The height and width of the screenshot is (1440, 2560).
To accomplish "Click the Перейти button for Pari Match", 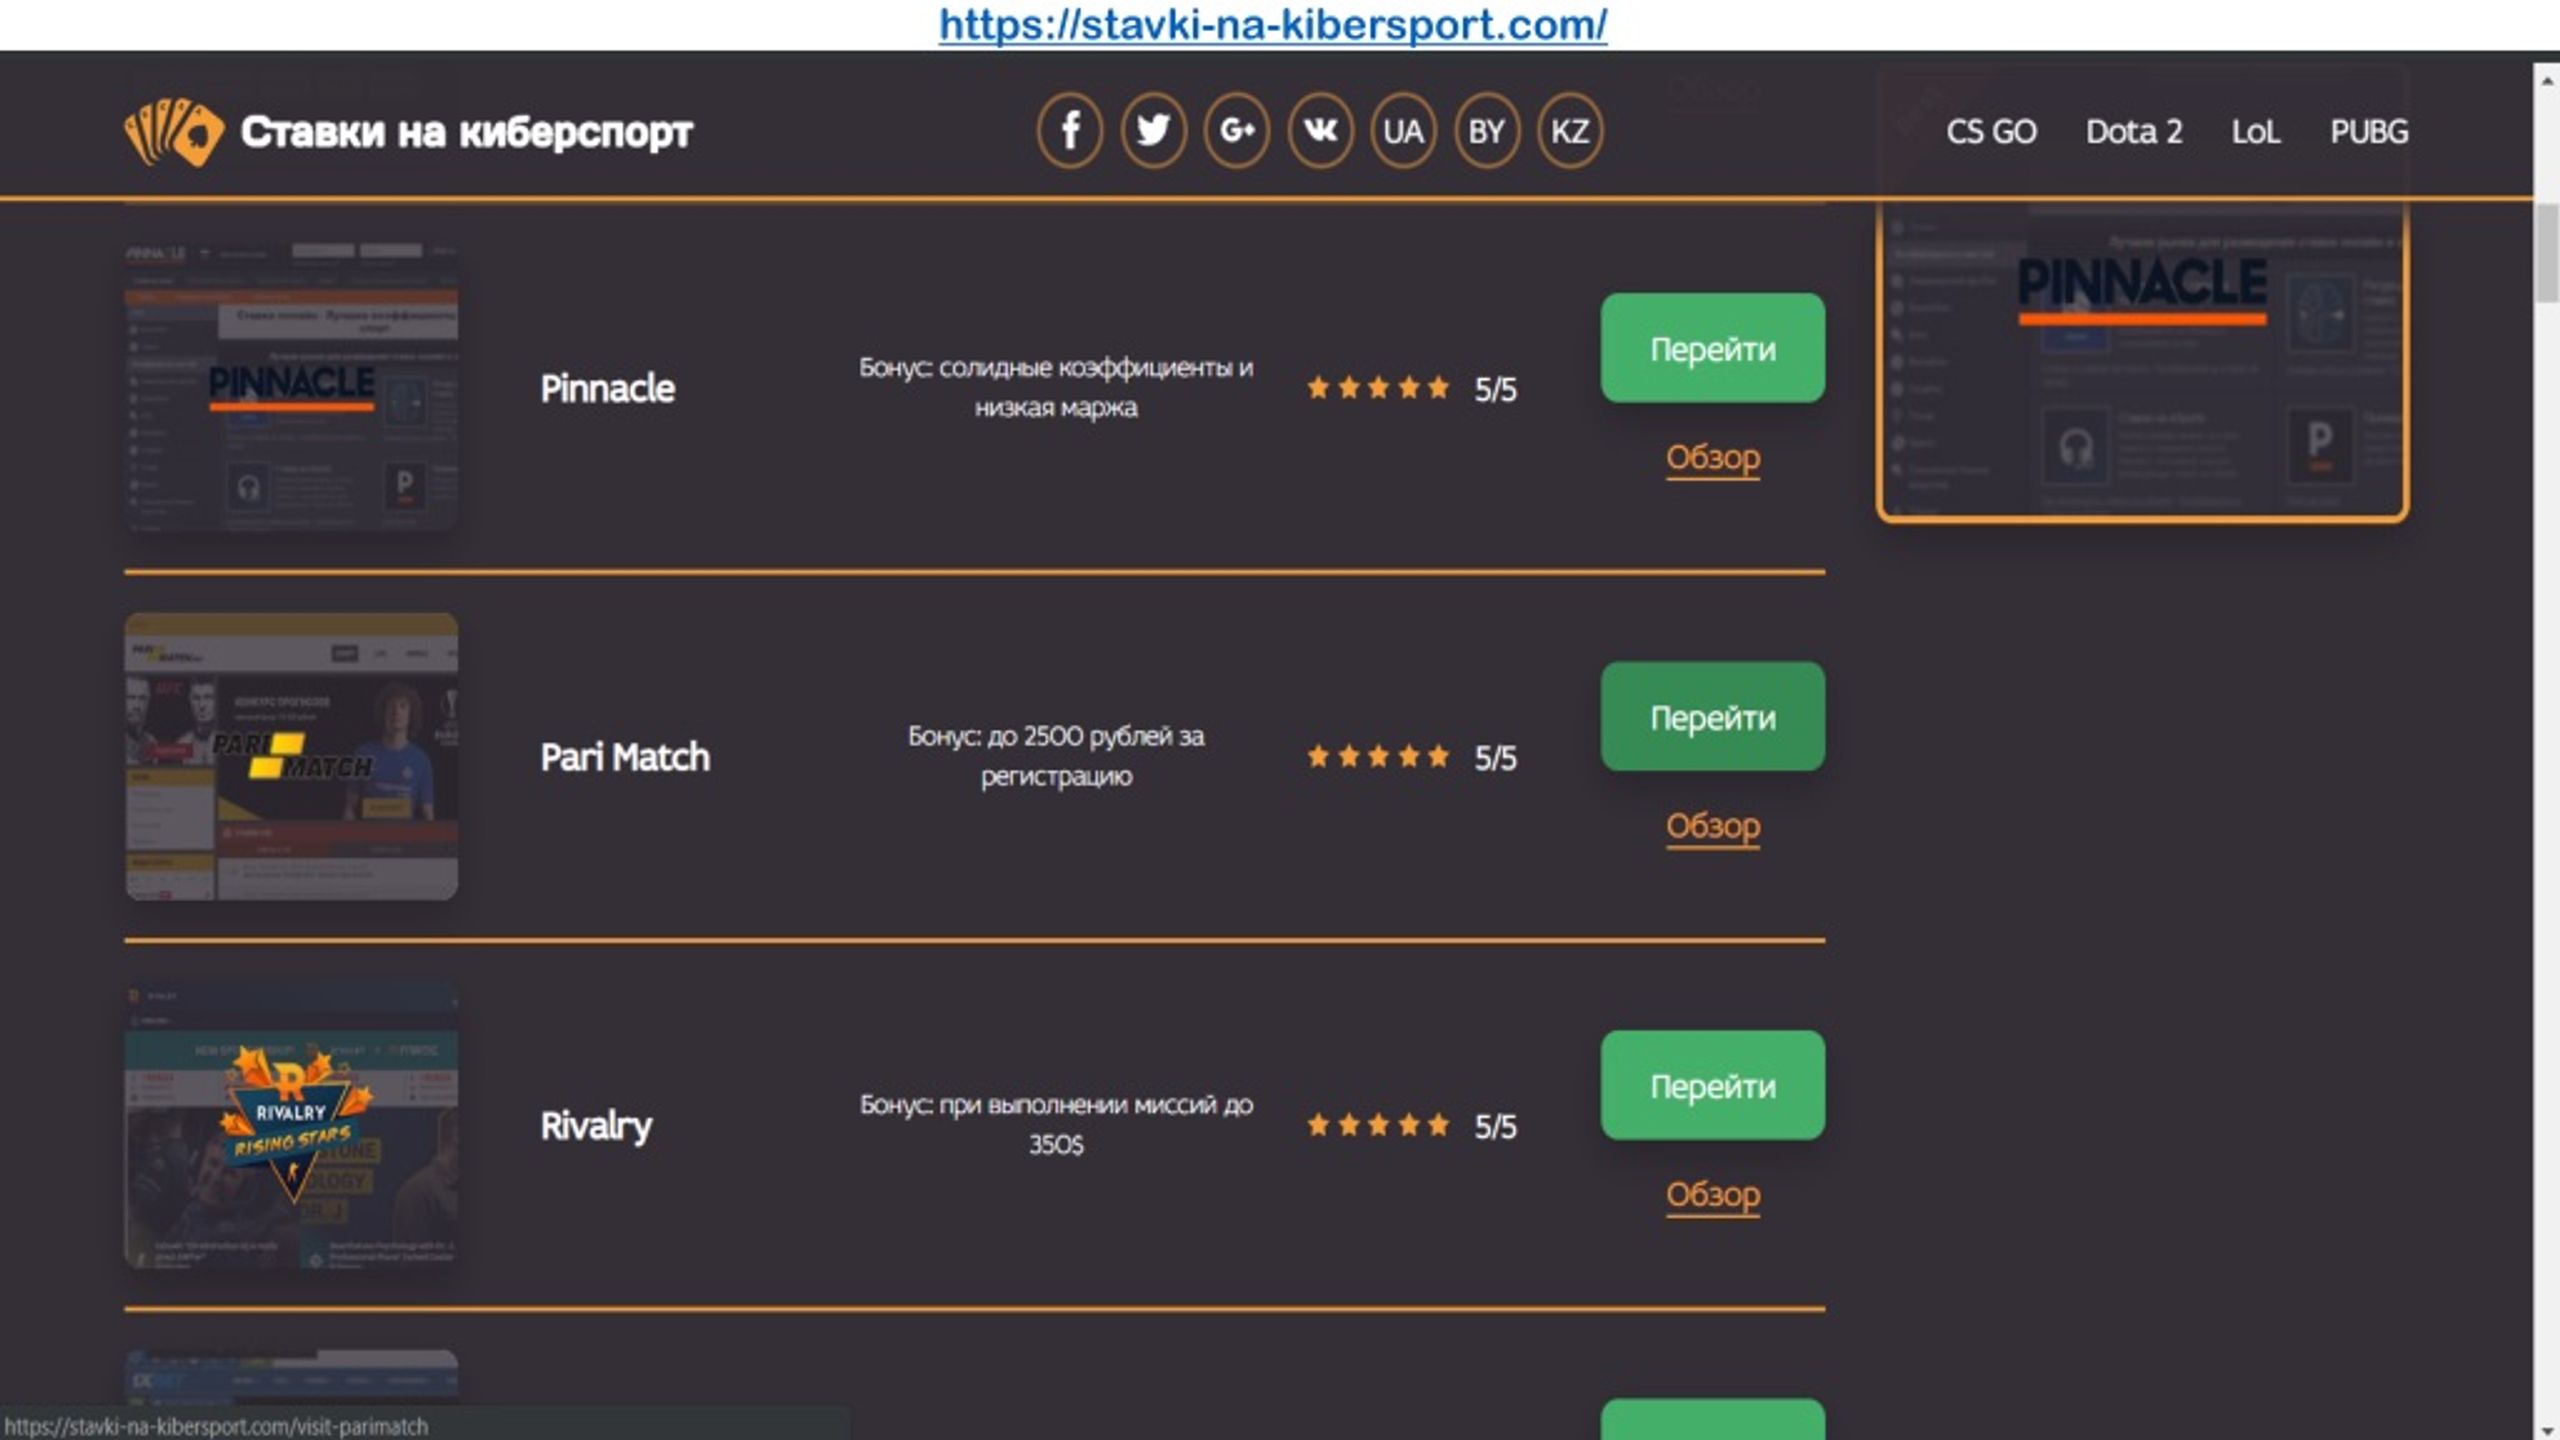I will tap(1712, 716).
